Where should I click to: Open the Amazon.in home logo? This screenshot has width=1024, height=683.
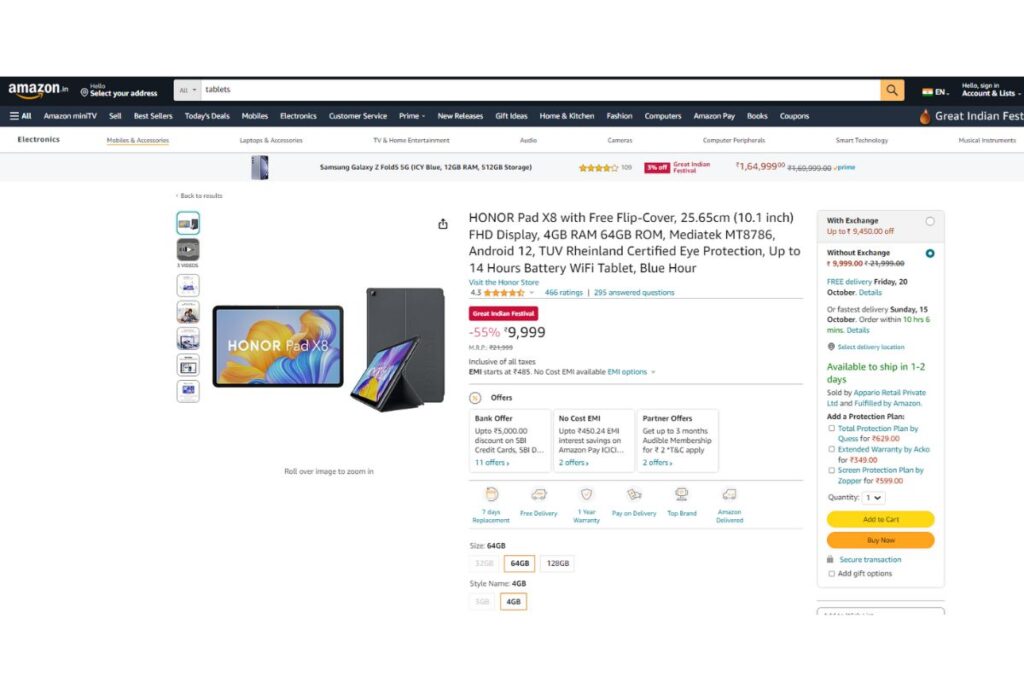[x=38, y=90]
